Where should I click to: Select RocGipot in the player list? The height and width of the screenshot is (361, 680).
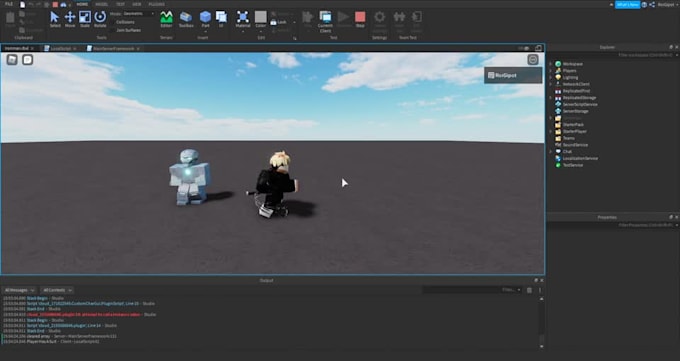pyautogui.click(x=513, y=75)
